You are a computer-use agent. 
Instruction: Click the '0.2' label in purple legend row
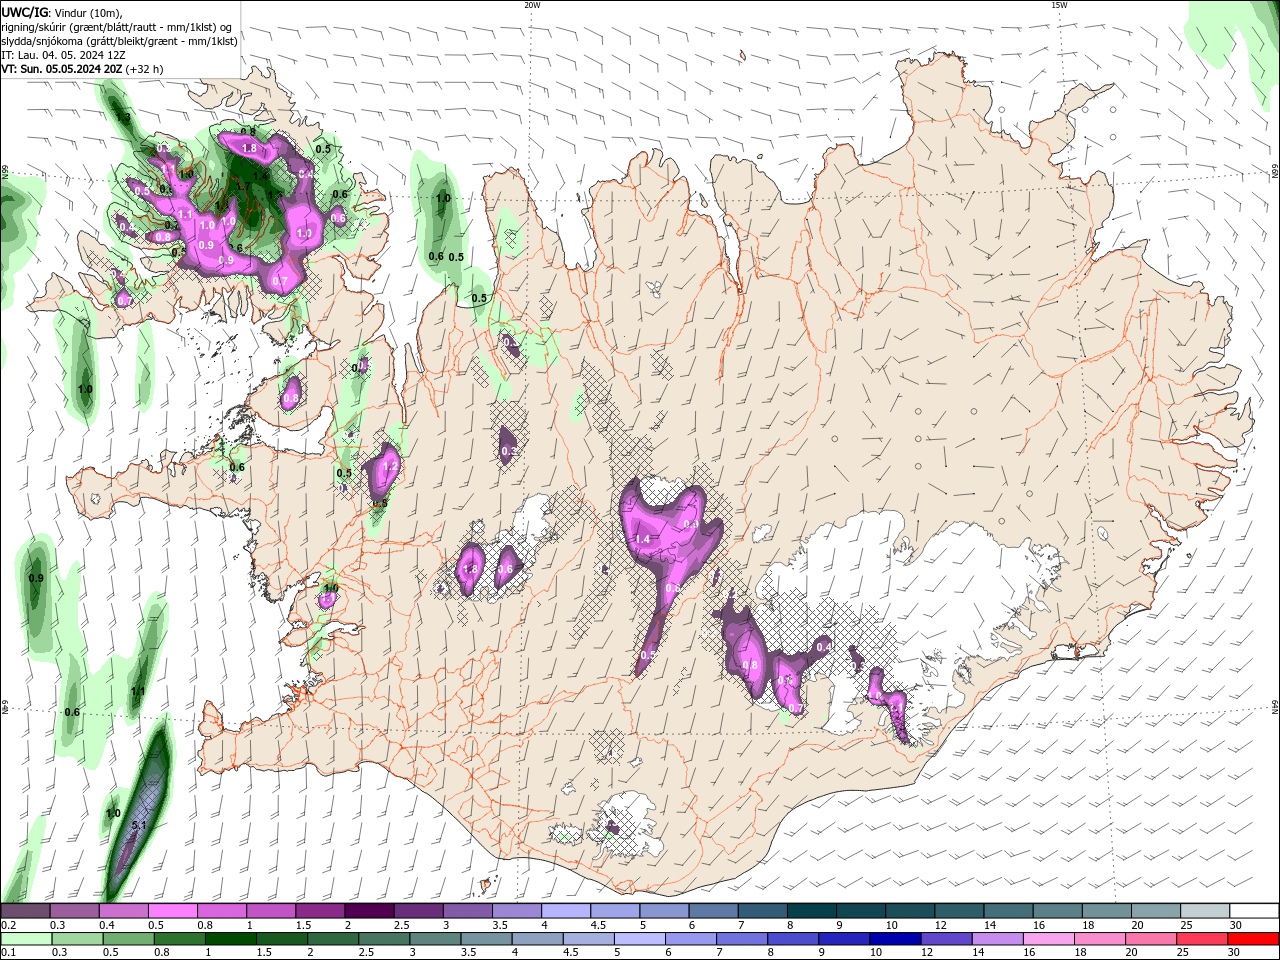click(8, 925)
